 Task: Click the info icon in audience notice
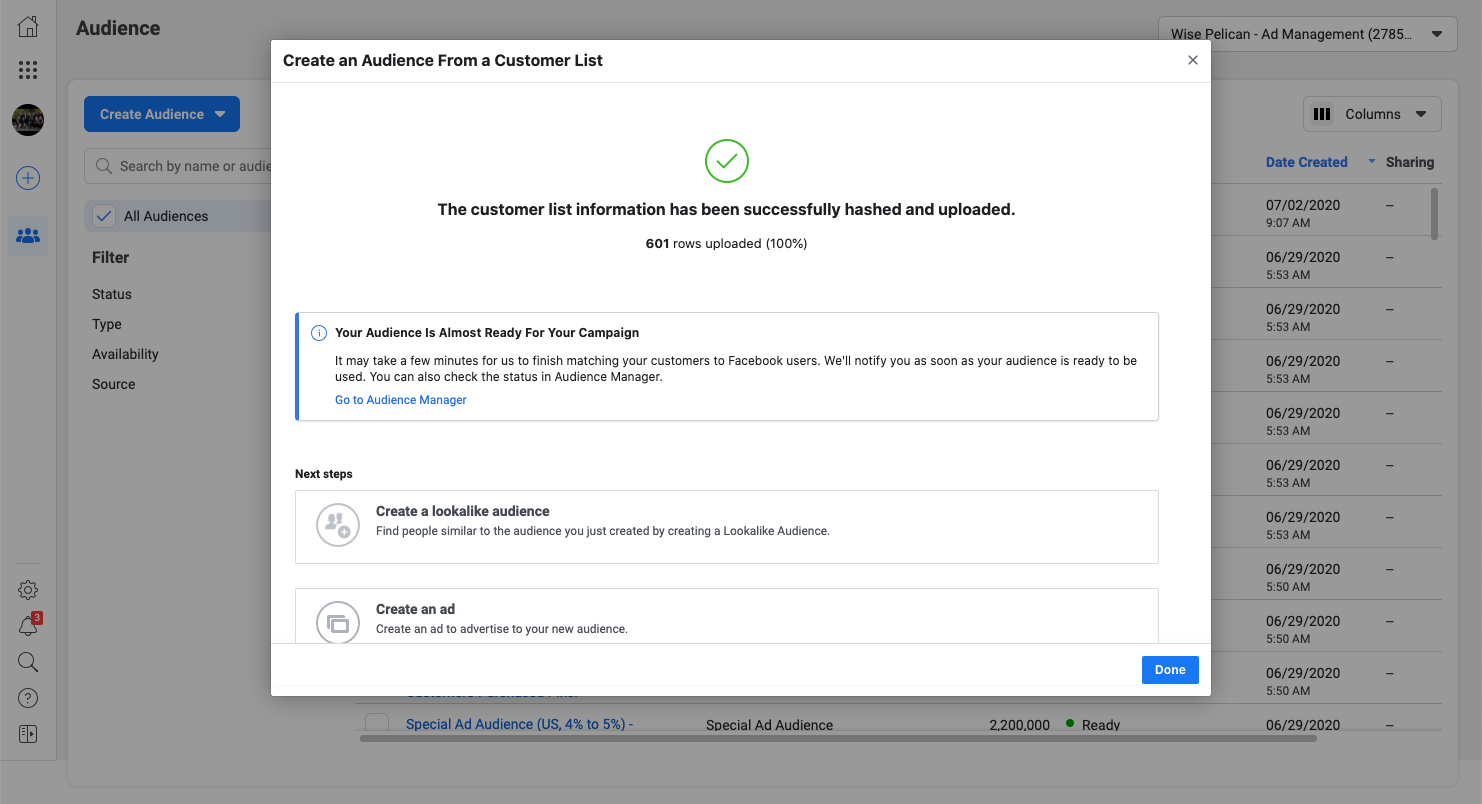319,333
